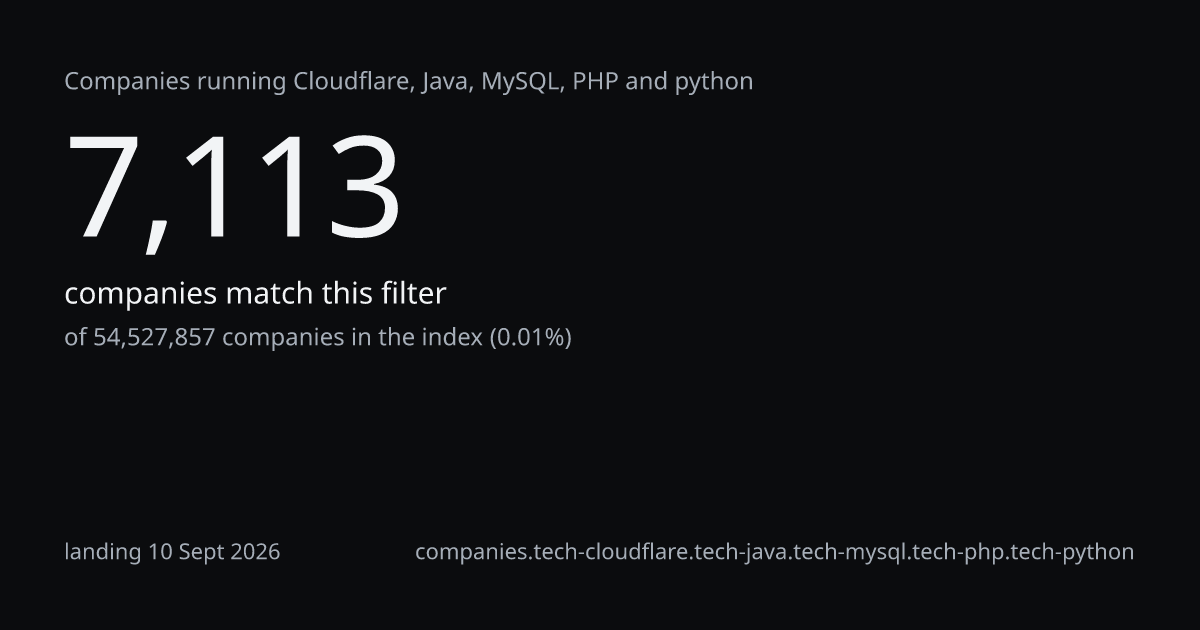1200x630 pixels.
Task: Click the 'Companies running' heading start
Action: point(175,82)
